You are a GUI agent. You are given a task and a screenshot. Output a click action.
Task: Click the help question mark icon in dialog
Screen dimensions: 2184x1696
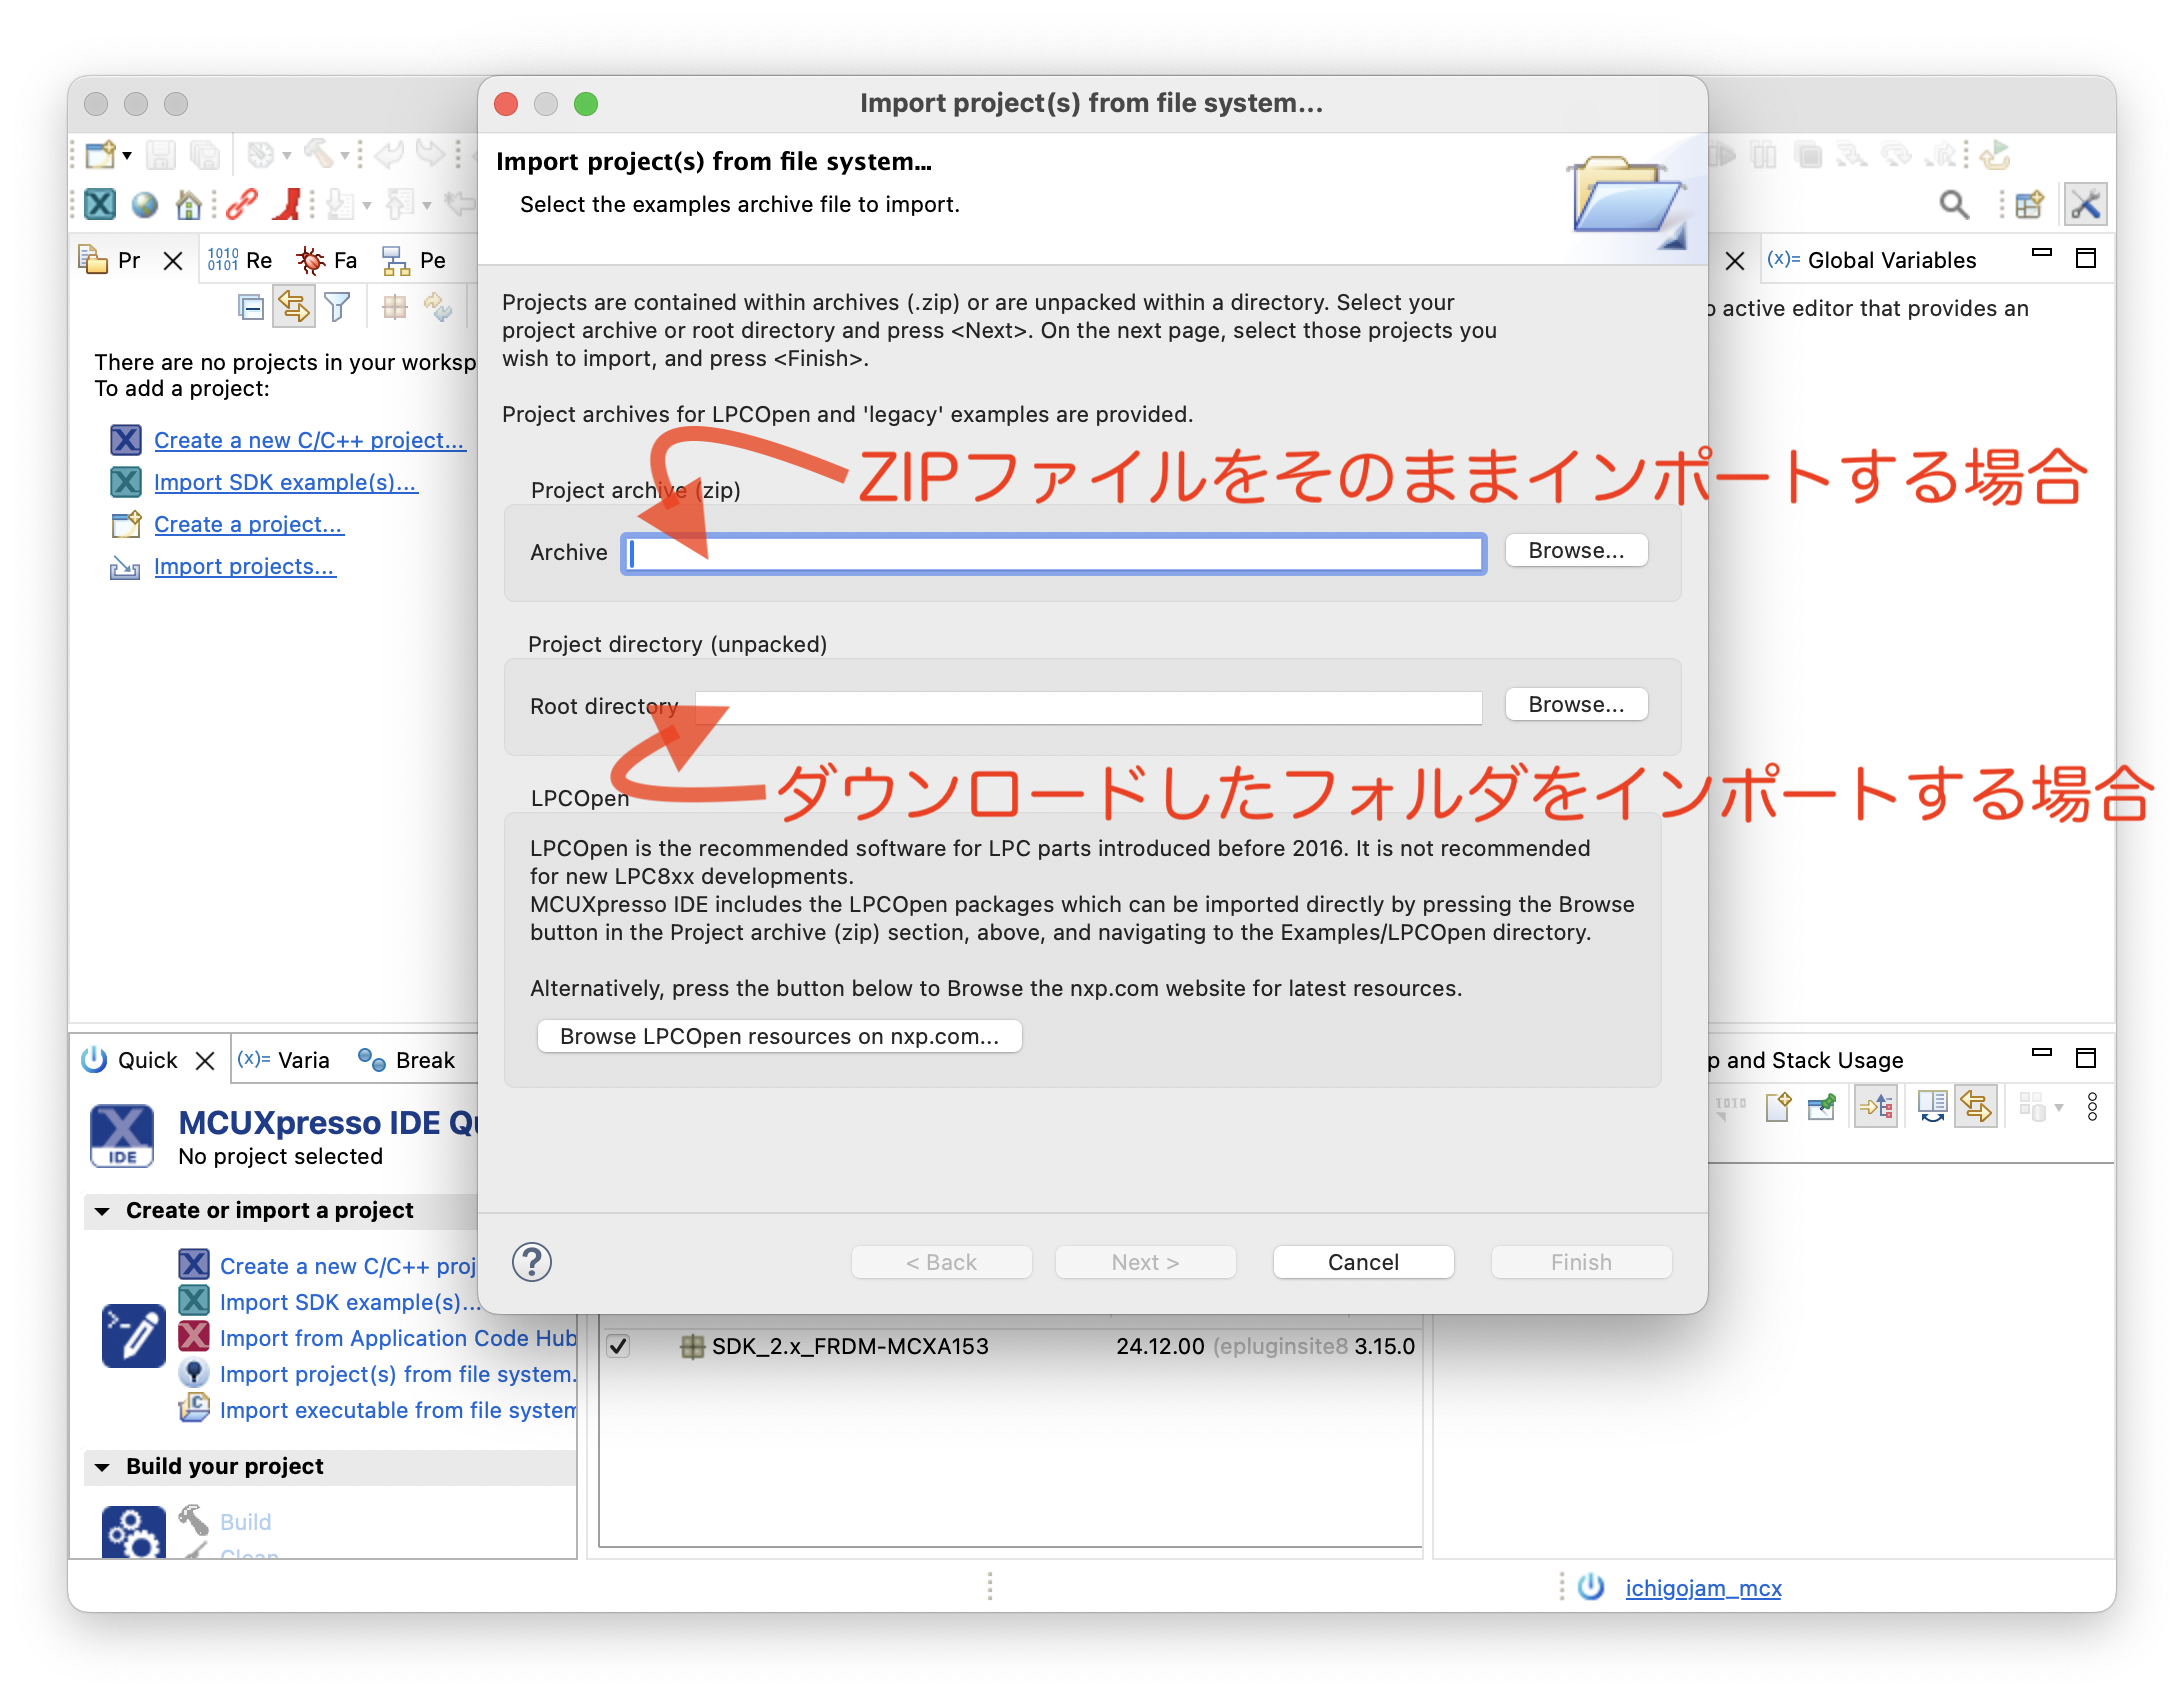pos(532,1262)
